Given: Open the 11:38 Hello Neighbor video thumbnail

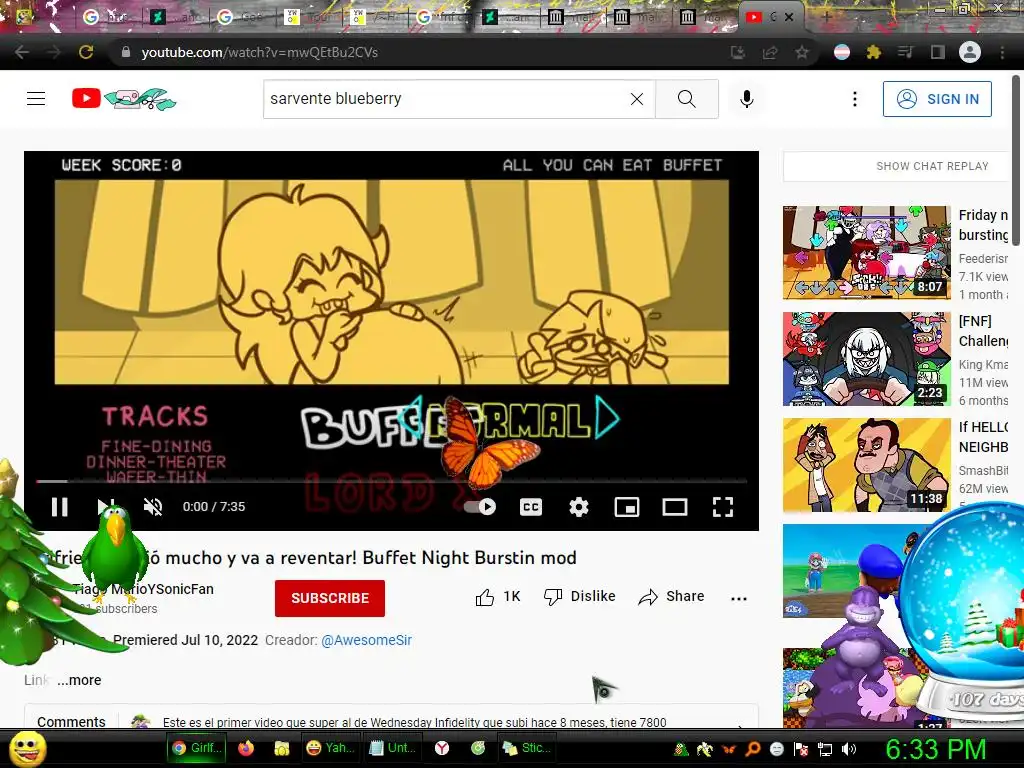Looking at the screenshot, I should [867, 465].
